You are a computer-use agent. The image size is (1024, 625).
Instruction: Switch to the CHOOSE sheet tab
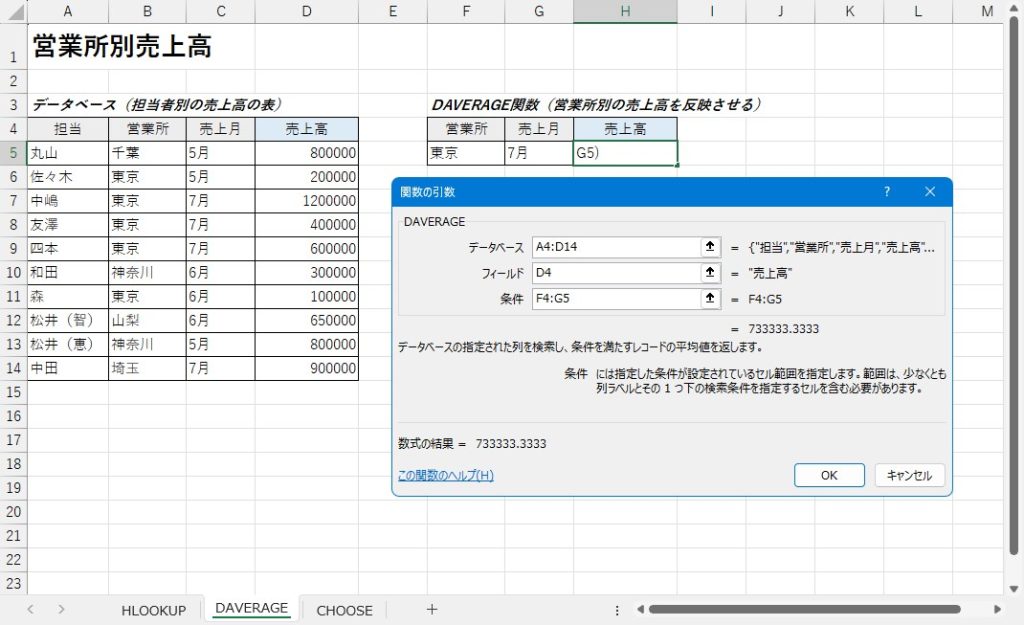(x=344, y=610)
